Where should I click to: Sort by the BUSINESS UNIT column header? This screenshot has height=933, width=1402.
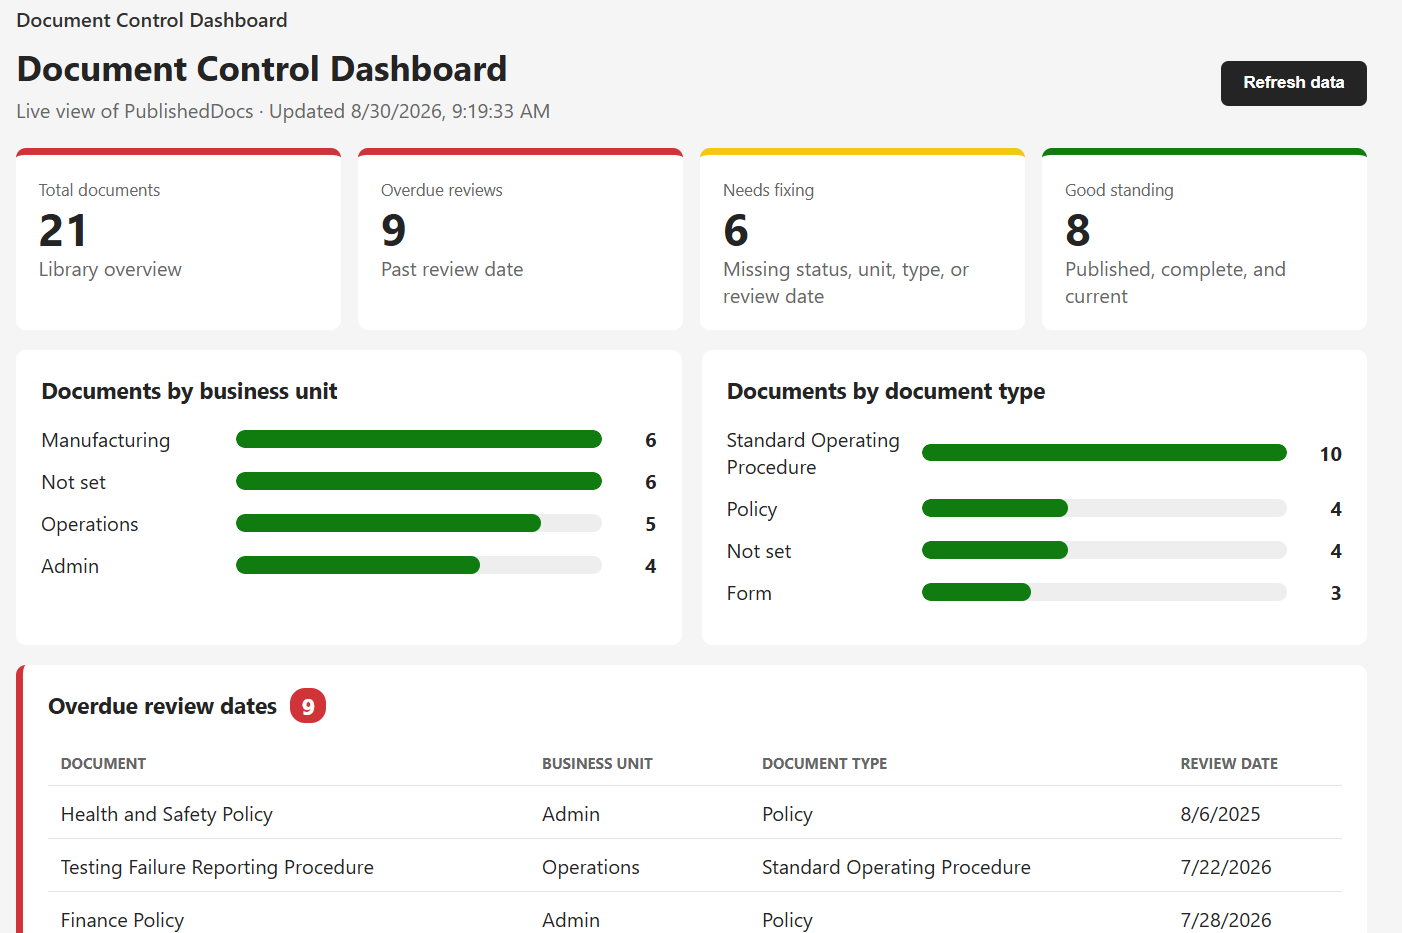pyautogui.click(x=597, y=764)
